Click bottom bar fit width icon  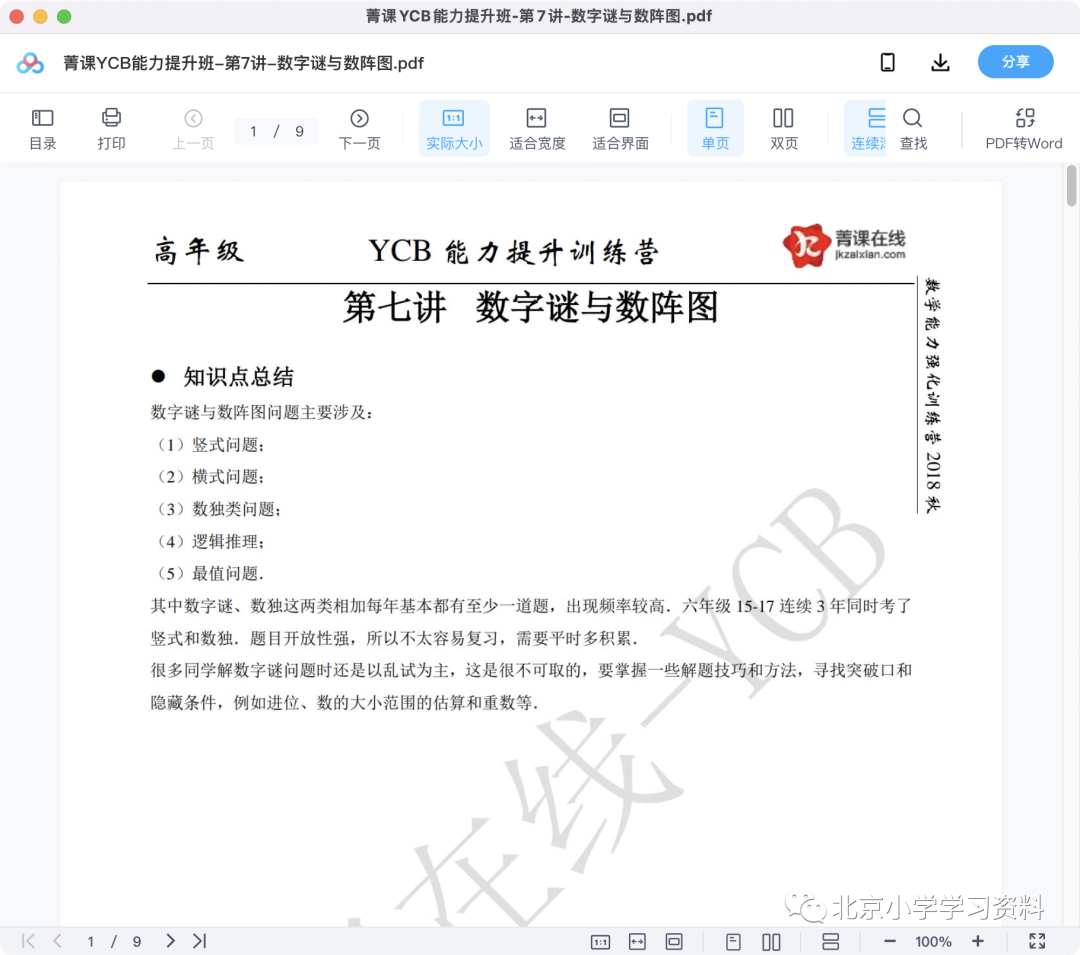[x=637, y=941]
